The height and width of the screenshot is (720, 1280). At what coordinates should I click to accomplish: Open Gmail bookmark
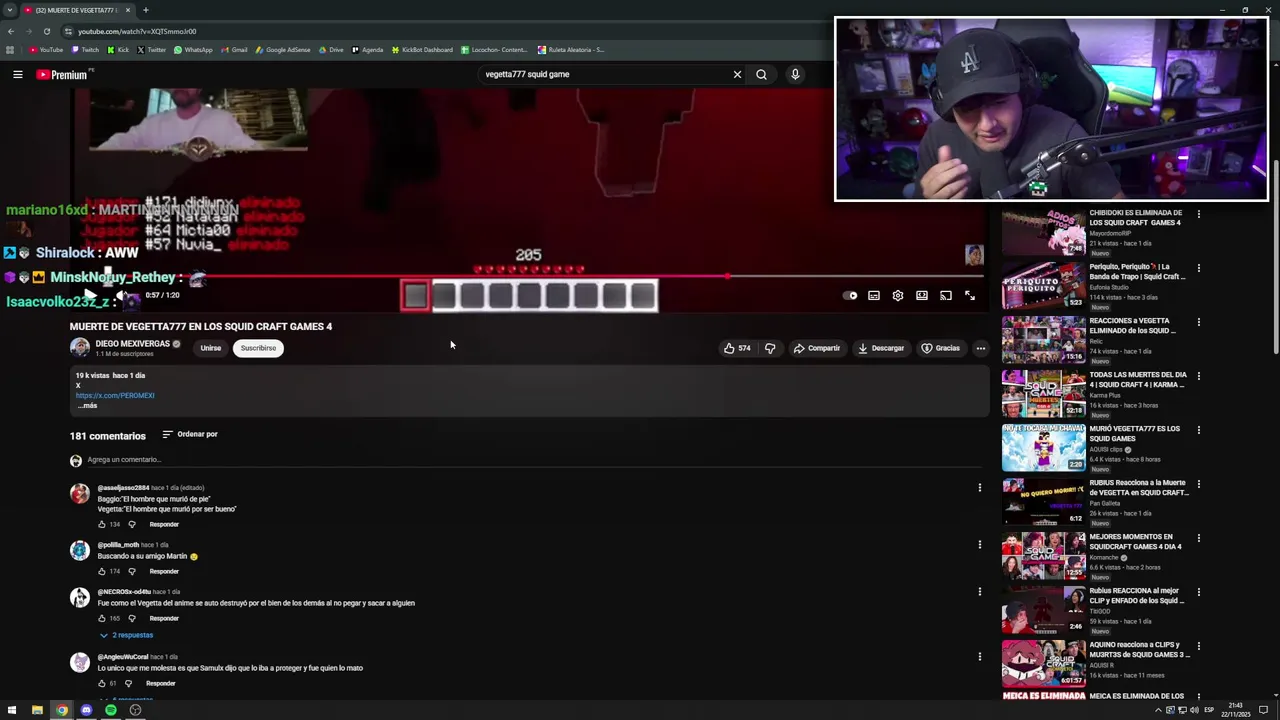pyautogui.click(x=234, y=50)
